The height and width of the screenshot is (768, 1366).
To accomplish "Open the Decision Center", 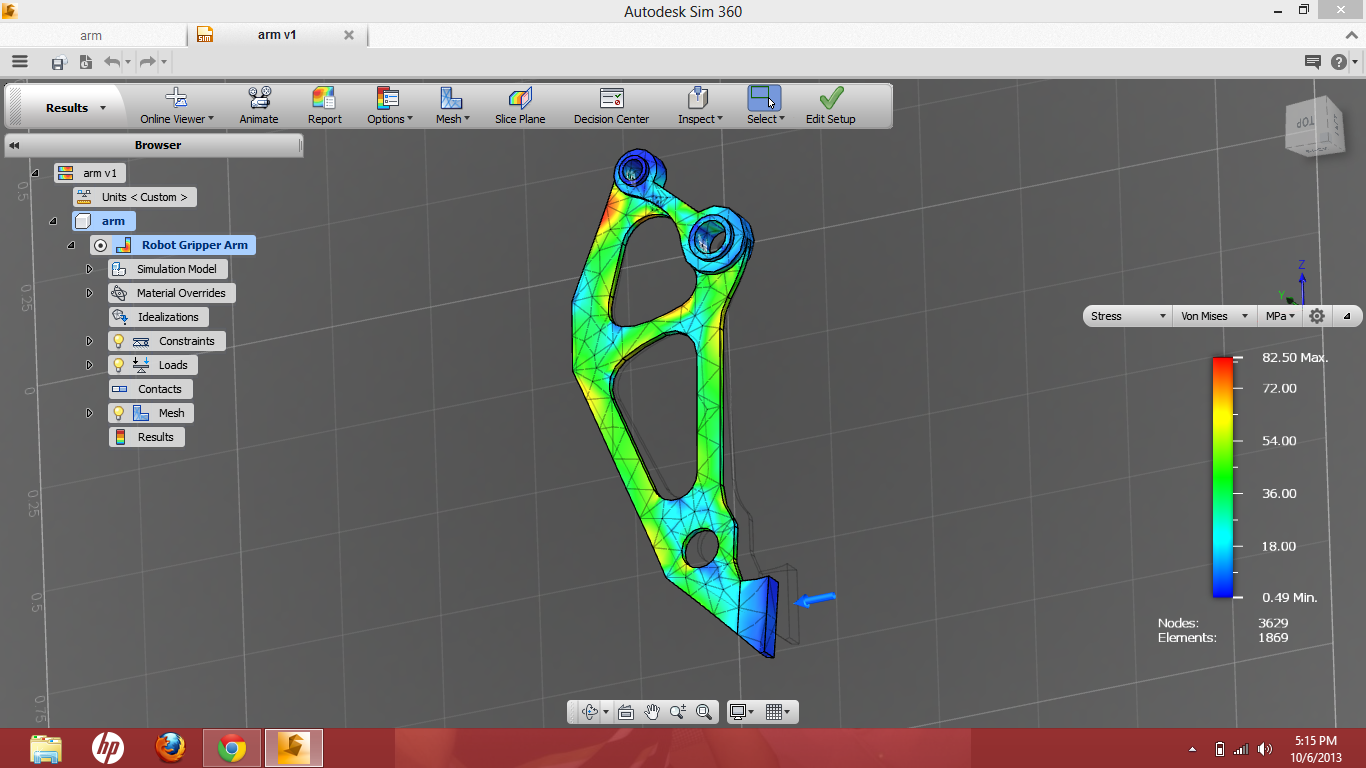I will (611, 106).
